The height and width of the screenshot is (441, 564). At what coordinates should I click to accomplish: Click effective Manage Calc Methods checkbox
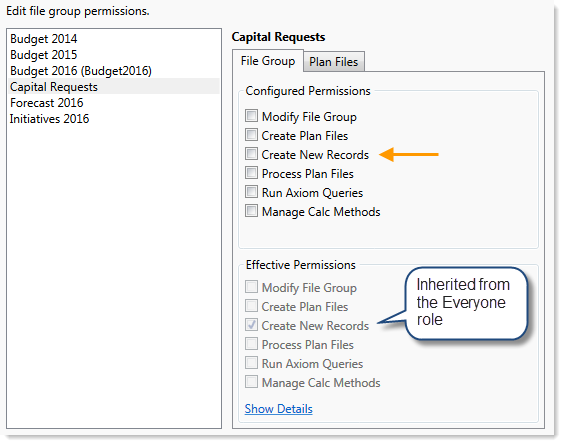pyautogui.click(x=251, y=382)
